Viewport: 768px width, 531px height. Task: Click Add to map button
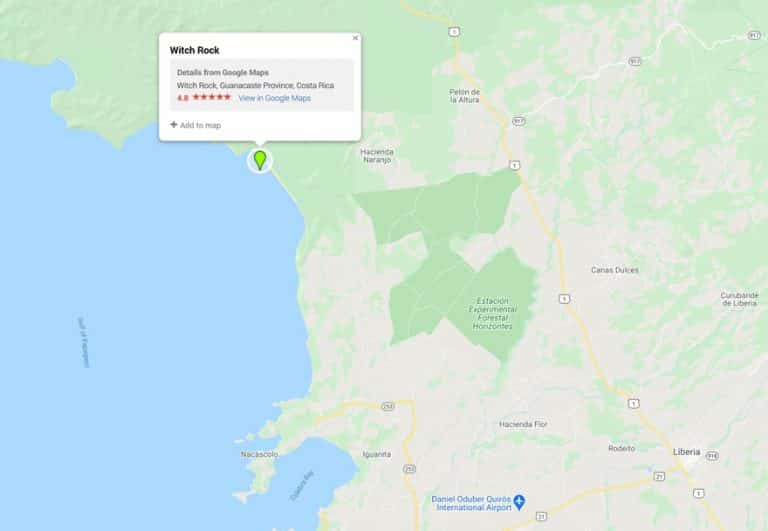tap(195, 125)
